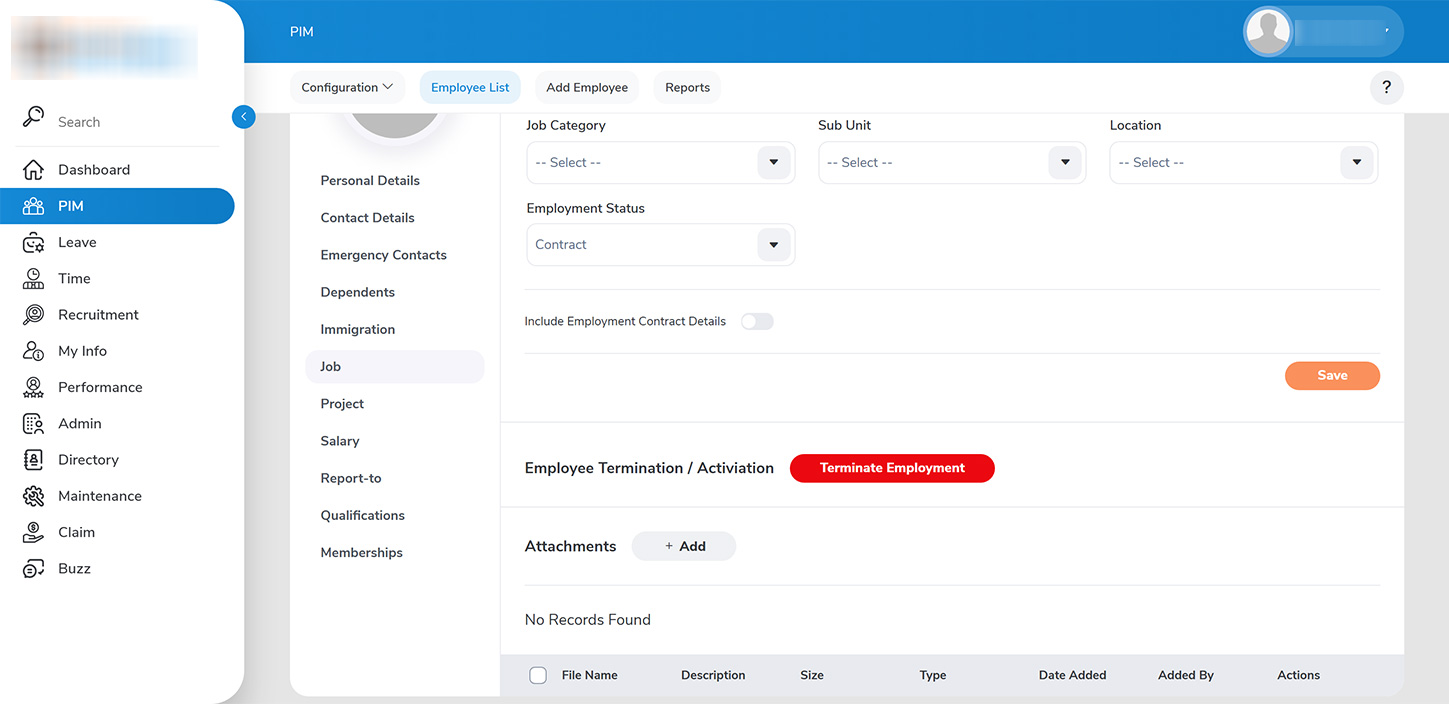Open the Leave module icon
1449x704 pixels.
(34, 243)
